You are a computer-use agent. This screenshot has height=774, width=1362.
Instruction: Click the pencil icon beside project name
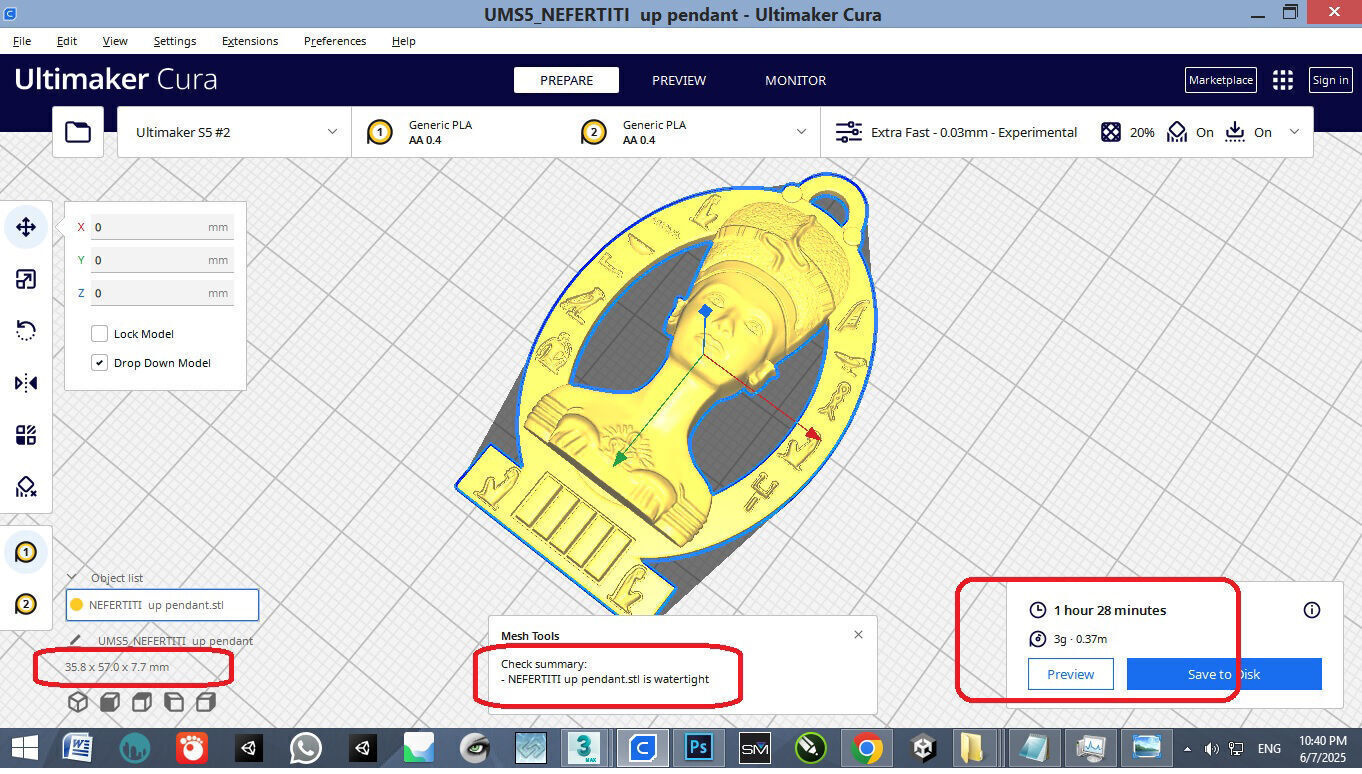point(75,641)
